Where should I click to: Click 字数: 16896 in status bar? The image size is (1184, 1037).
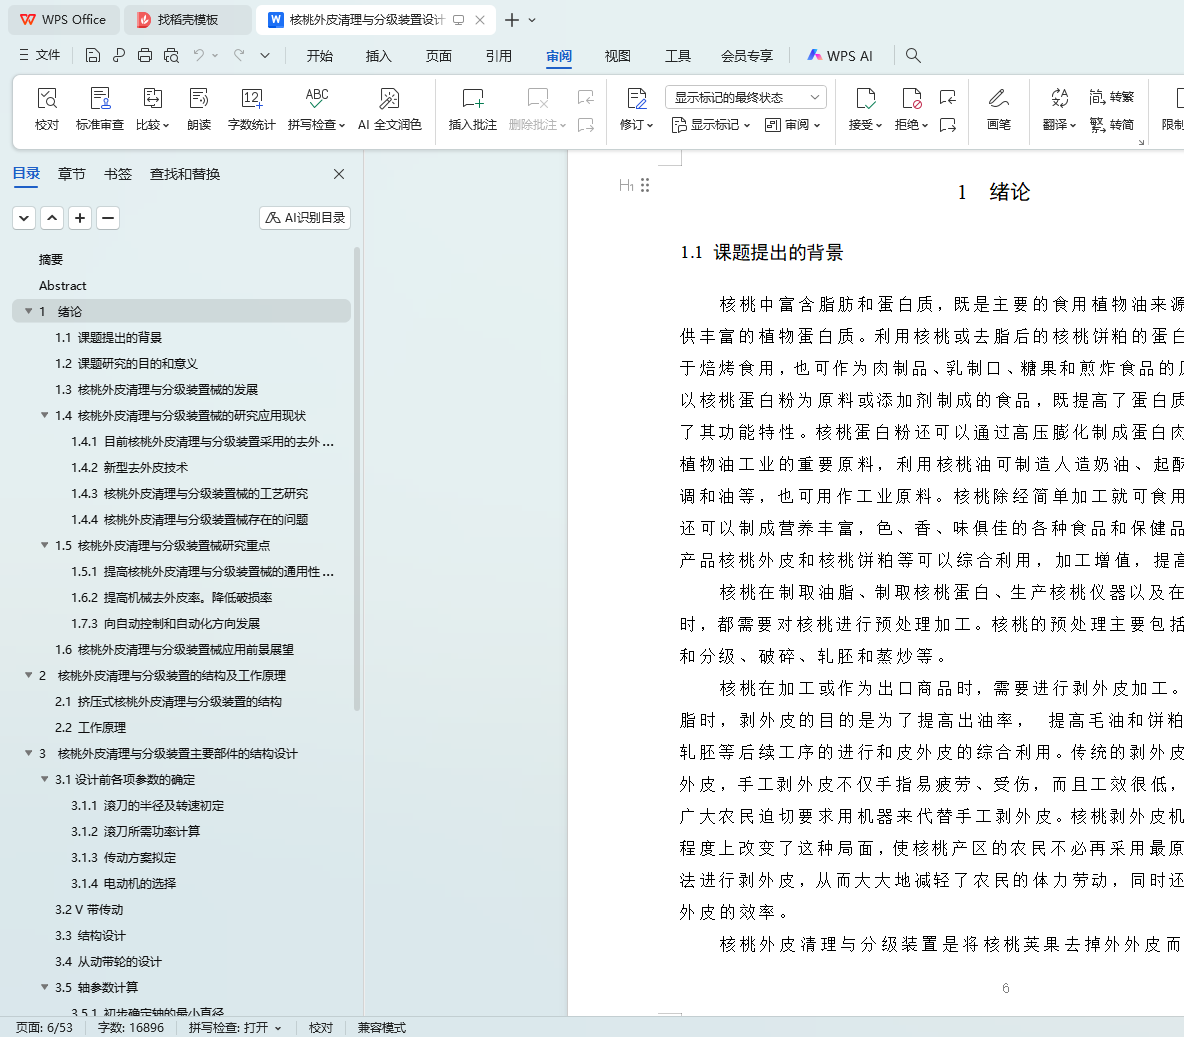coord(131,1028)
